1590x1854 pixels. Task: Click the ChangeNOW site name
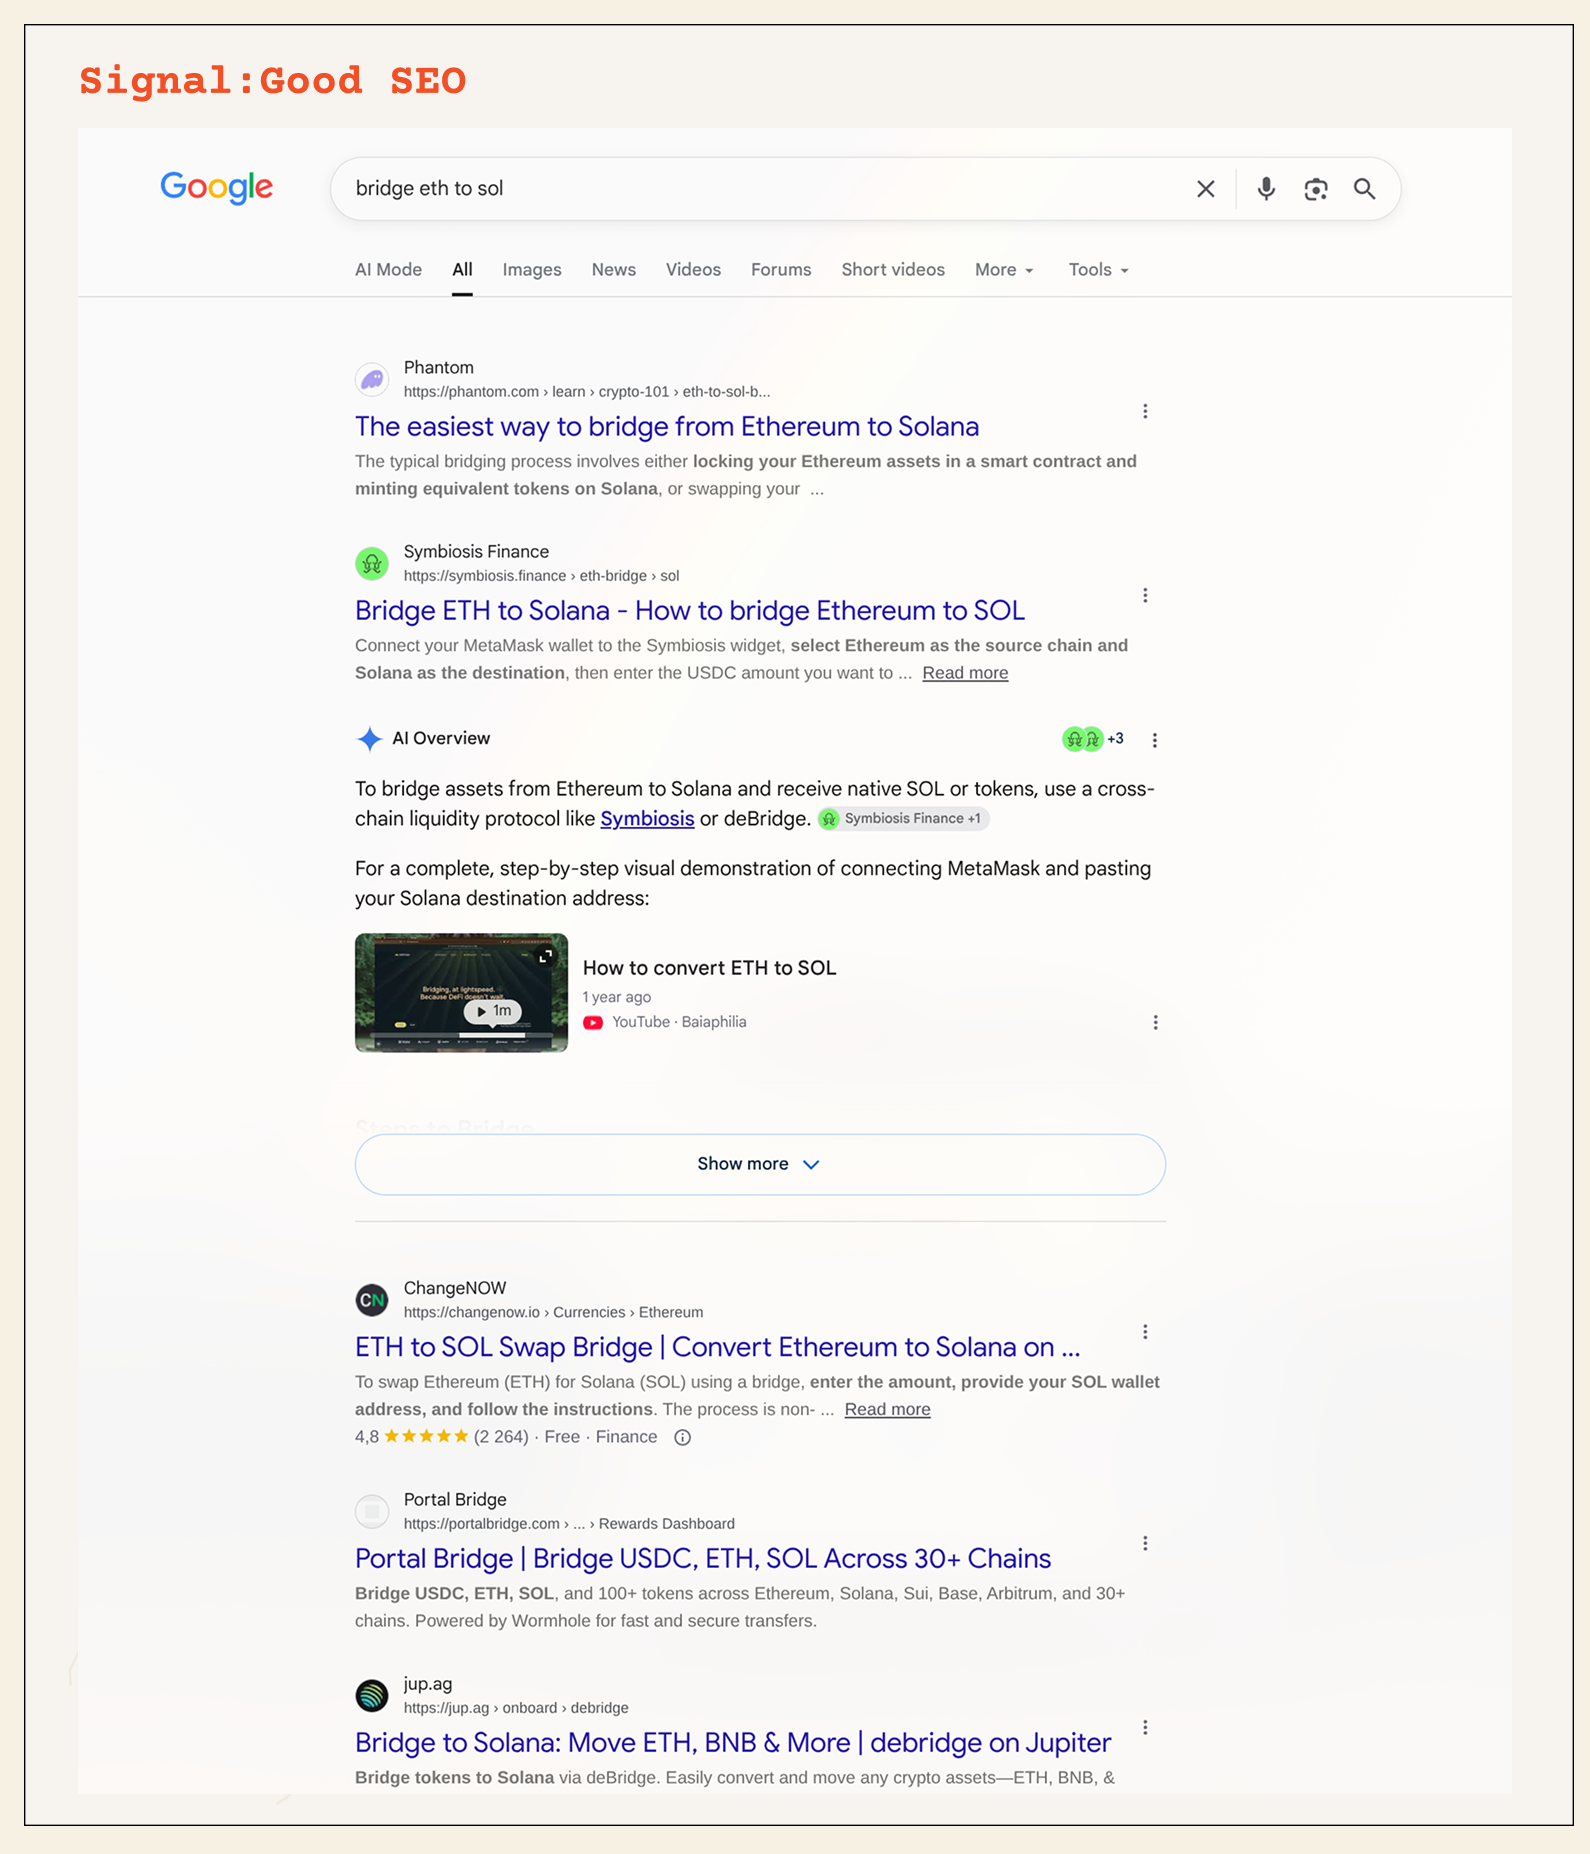tap(455, 1288)
